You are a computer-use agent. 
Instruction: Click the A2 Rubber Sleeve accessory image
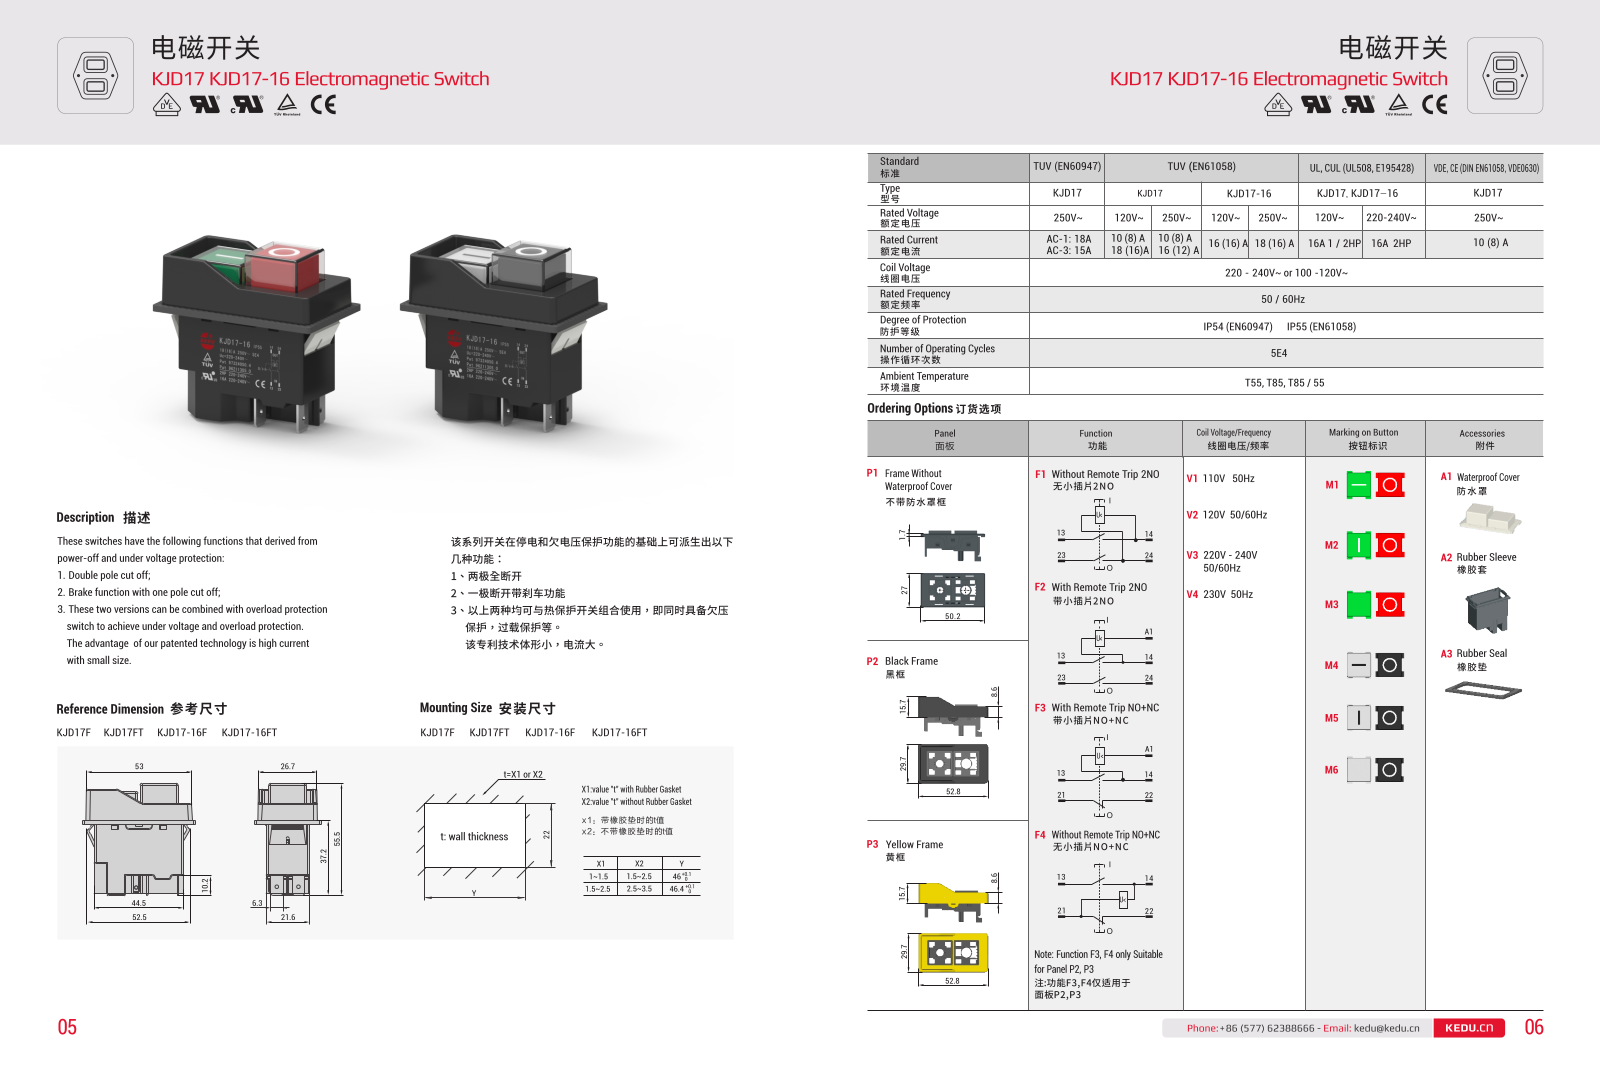click(x=1487, y=610)
